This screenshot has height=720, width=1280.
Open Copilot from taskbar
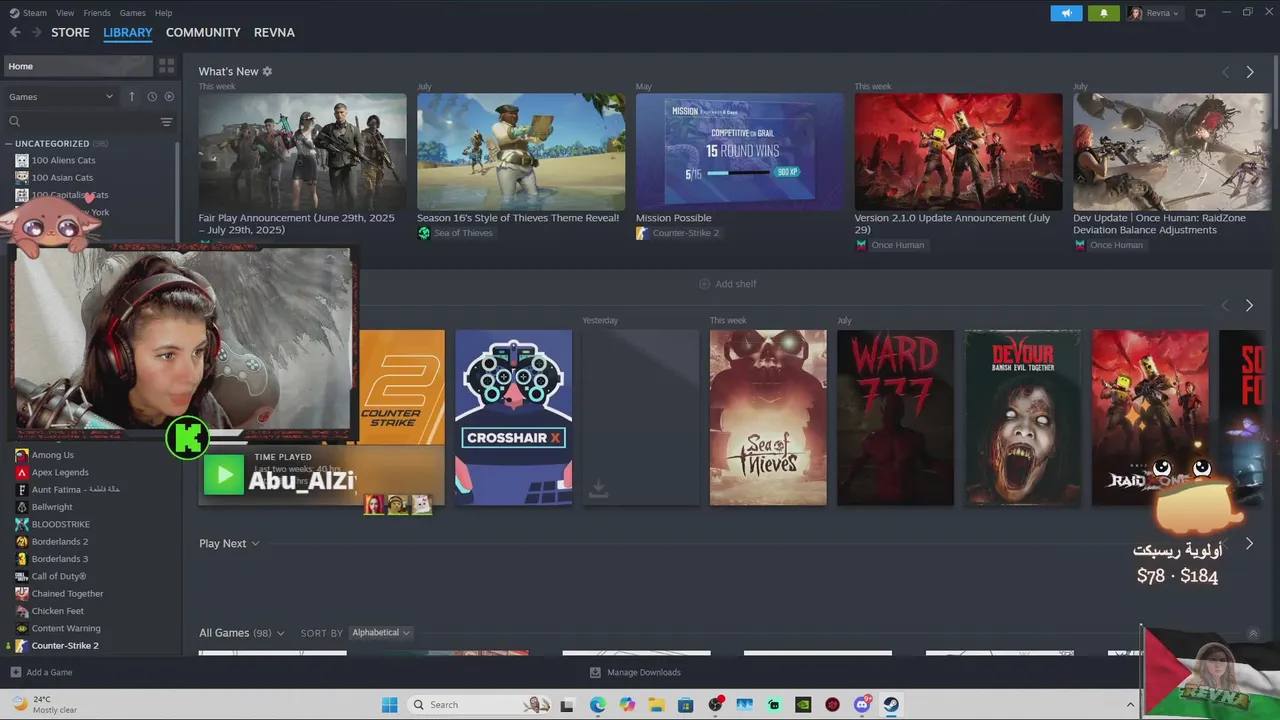pyautogui.click(x=627, y=705)
